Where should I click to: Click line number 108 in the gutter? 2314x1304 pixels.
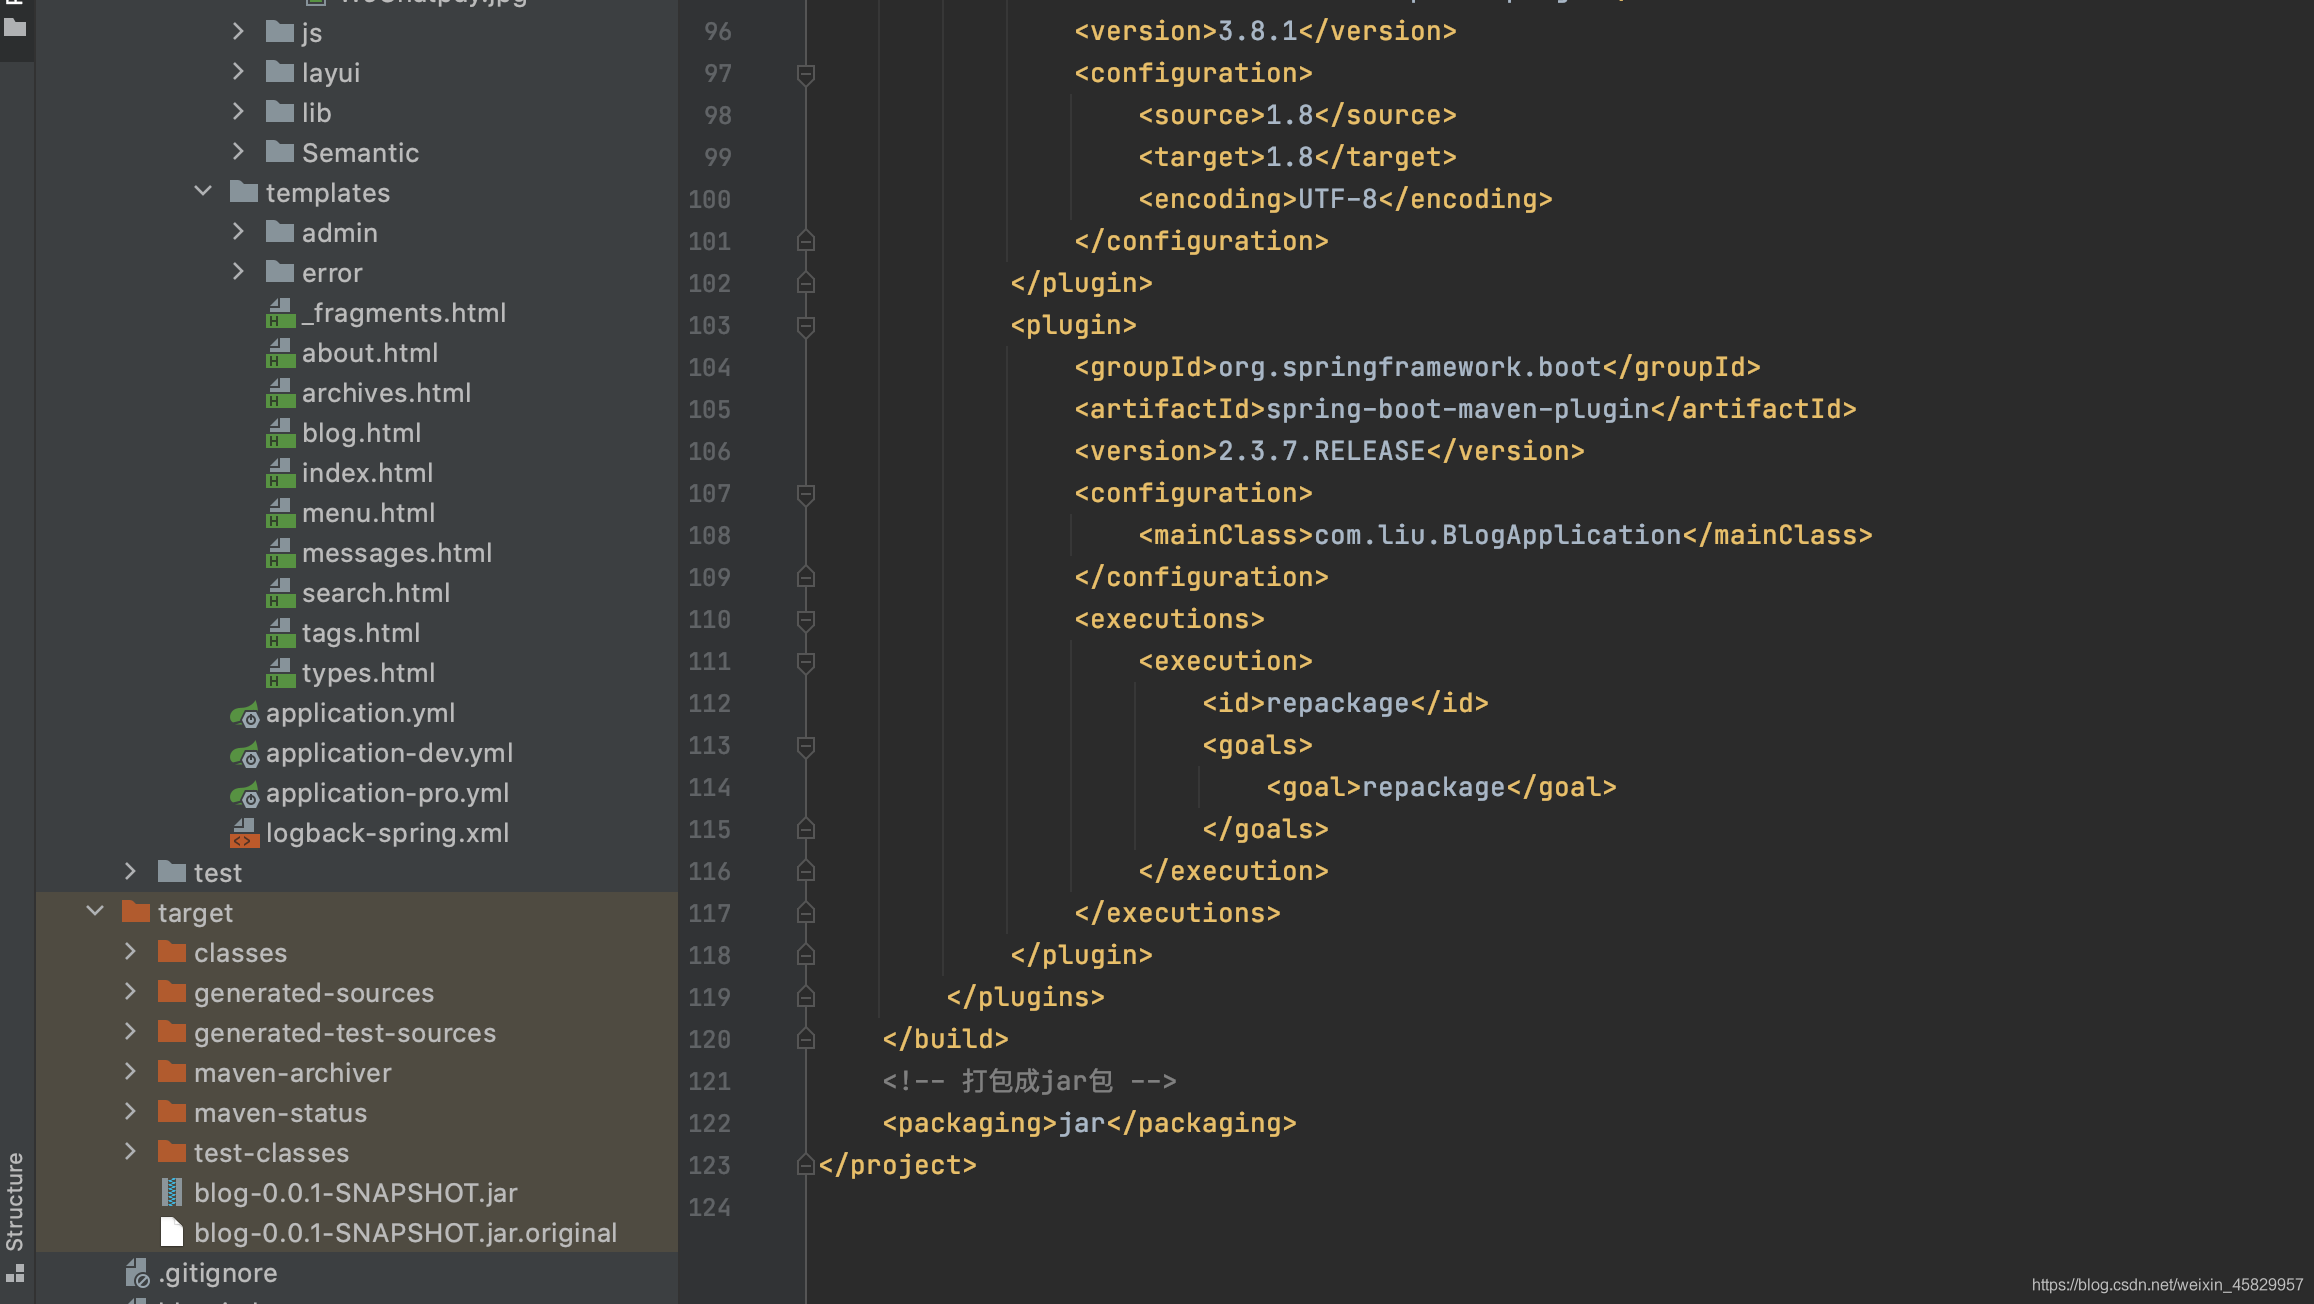710,536
